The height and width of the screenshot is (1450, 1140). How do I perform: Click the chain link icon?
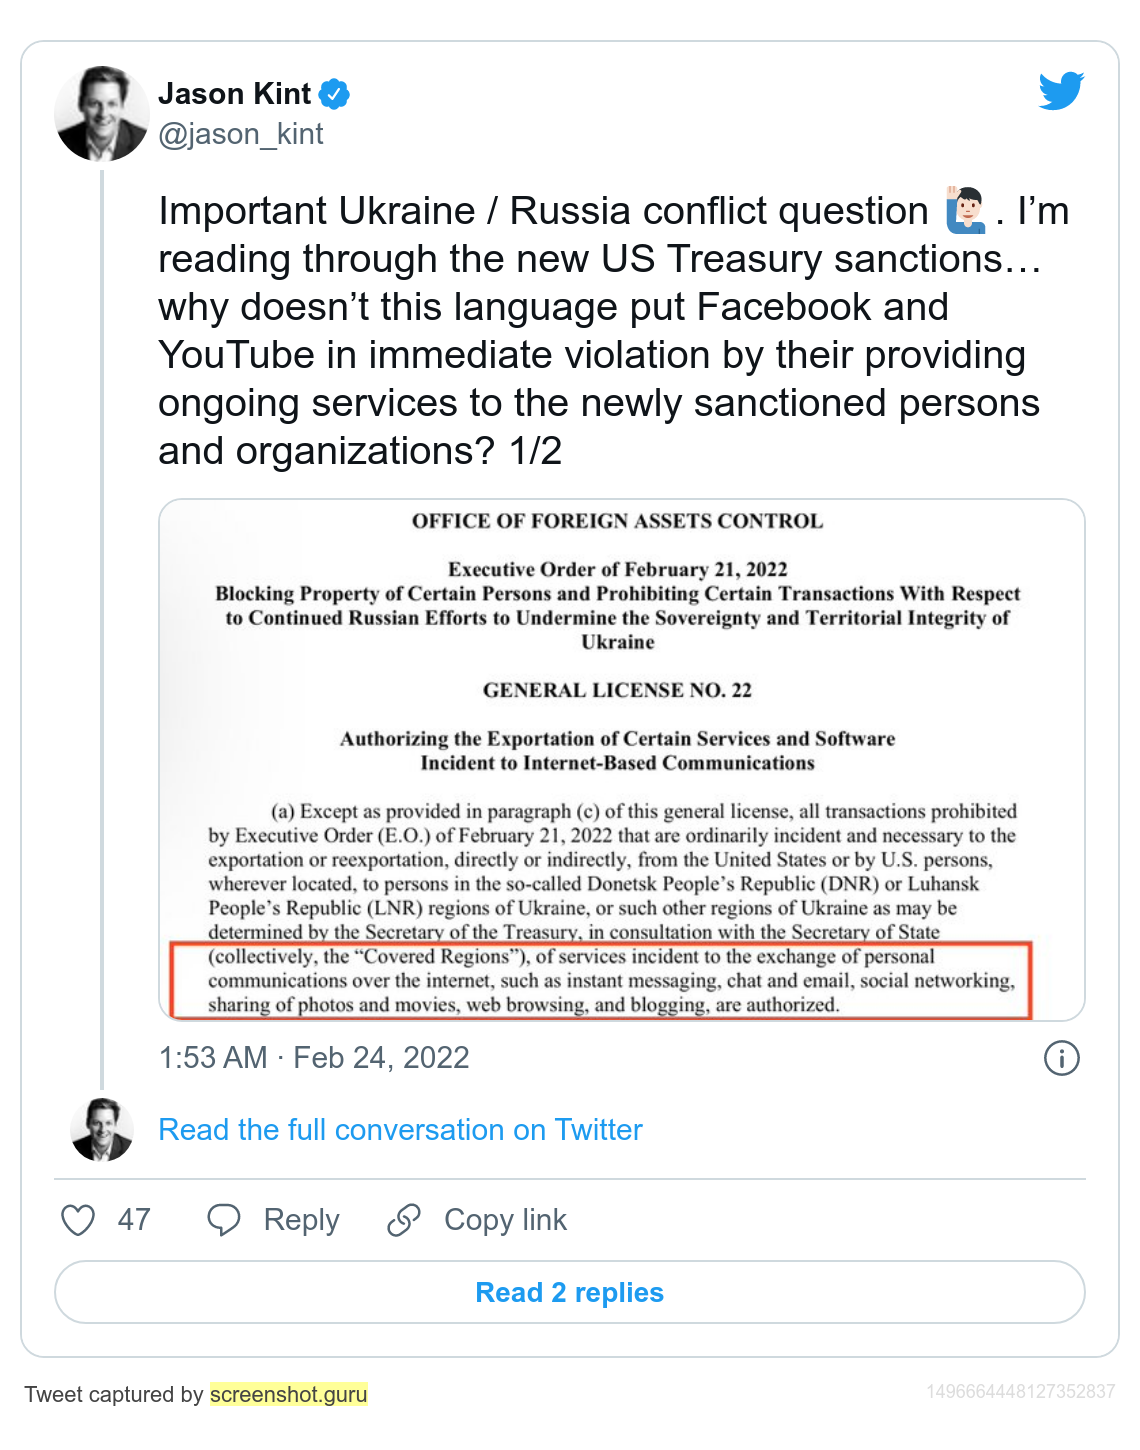click(x=404, y=1220)
